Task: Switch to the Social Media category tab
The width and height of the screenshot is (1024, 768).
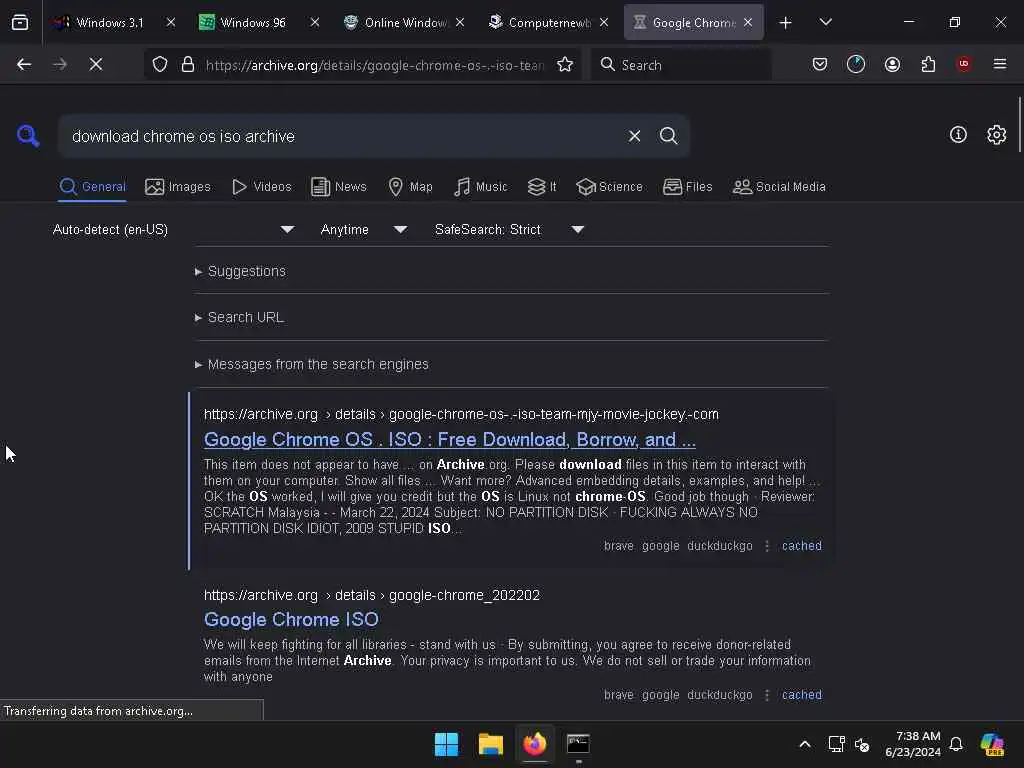Action: (778, 187)
